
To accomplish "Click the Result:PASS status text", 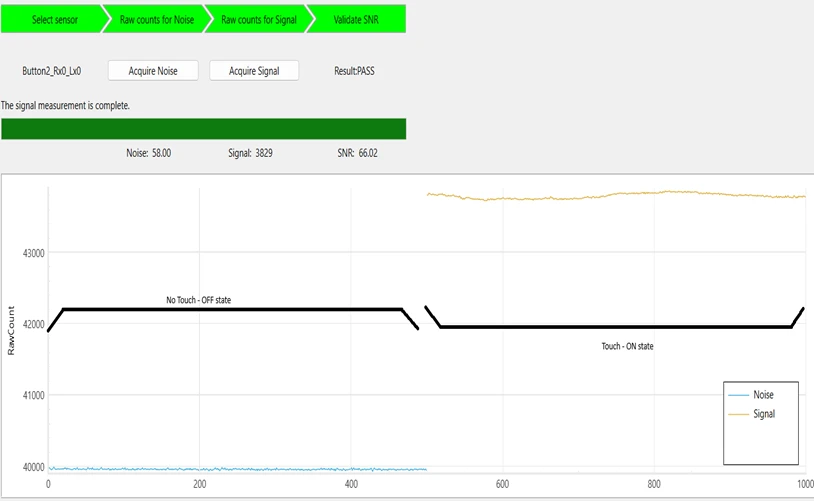I will click(x=354, y=71).
